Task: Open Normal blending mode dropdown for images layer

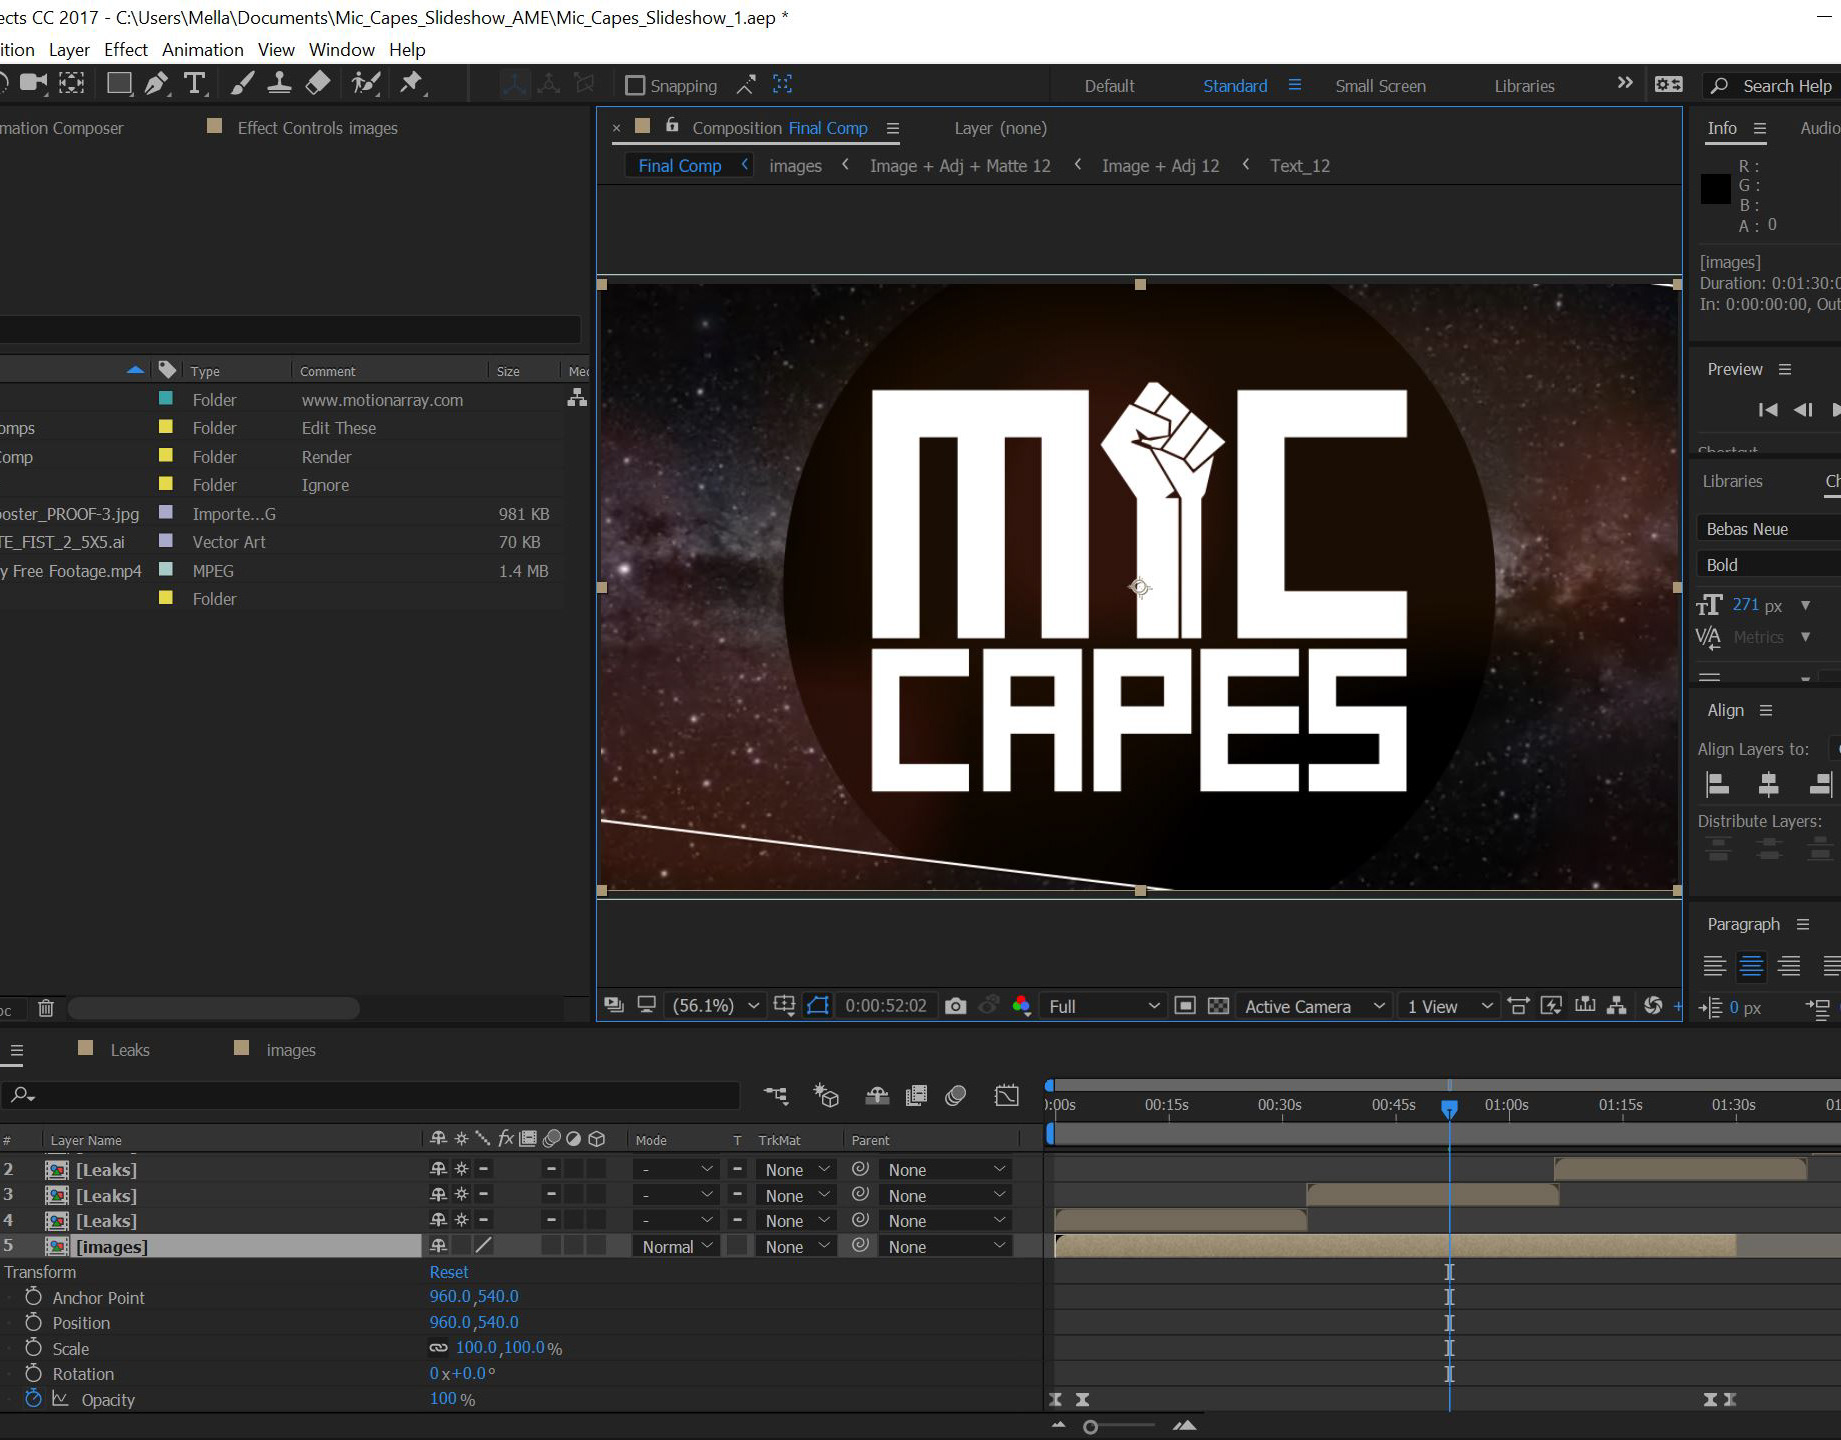Action: [x=677, y=1247]
